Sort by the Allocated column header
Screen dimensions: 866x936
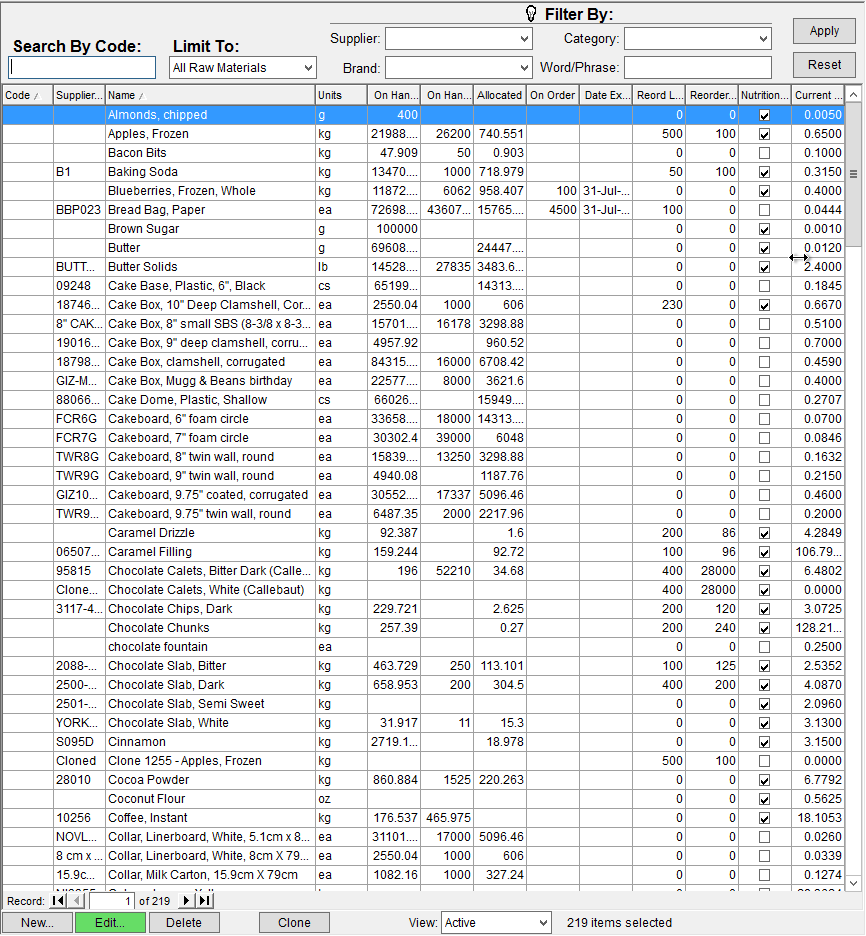500,96
